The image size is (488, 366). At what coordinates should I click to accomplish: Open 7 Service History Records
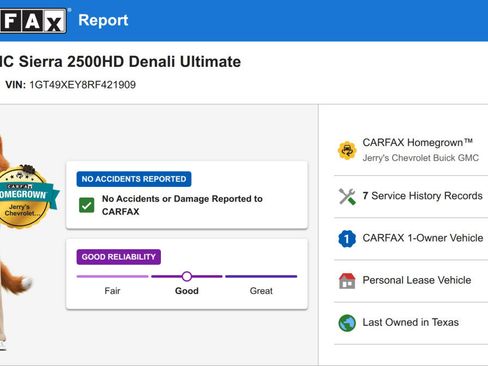coord(411,196)
